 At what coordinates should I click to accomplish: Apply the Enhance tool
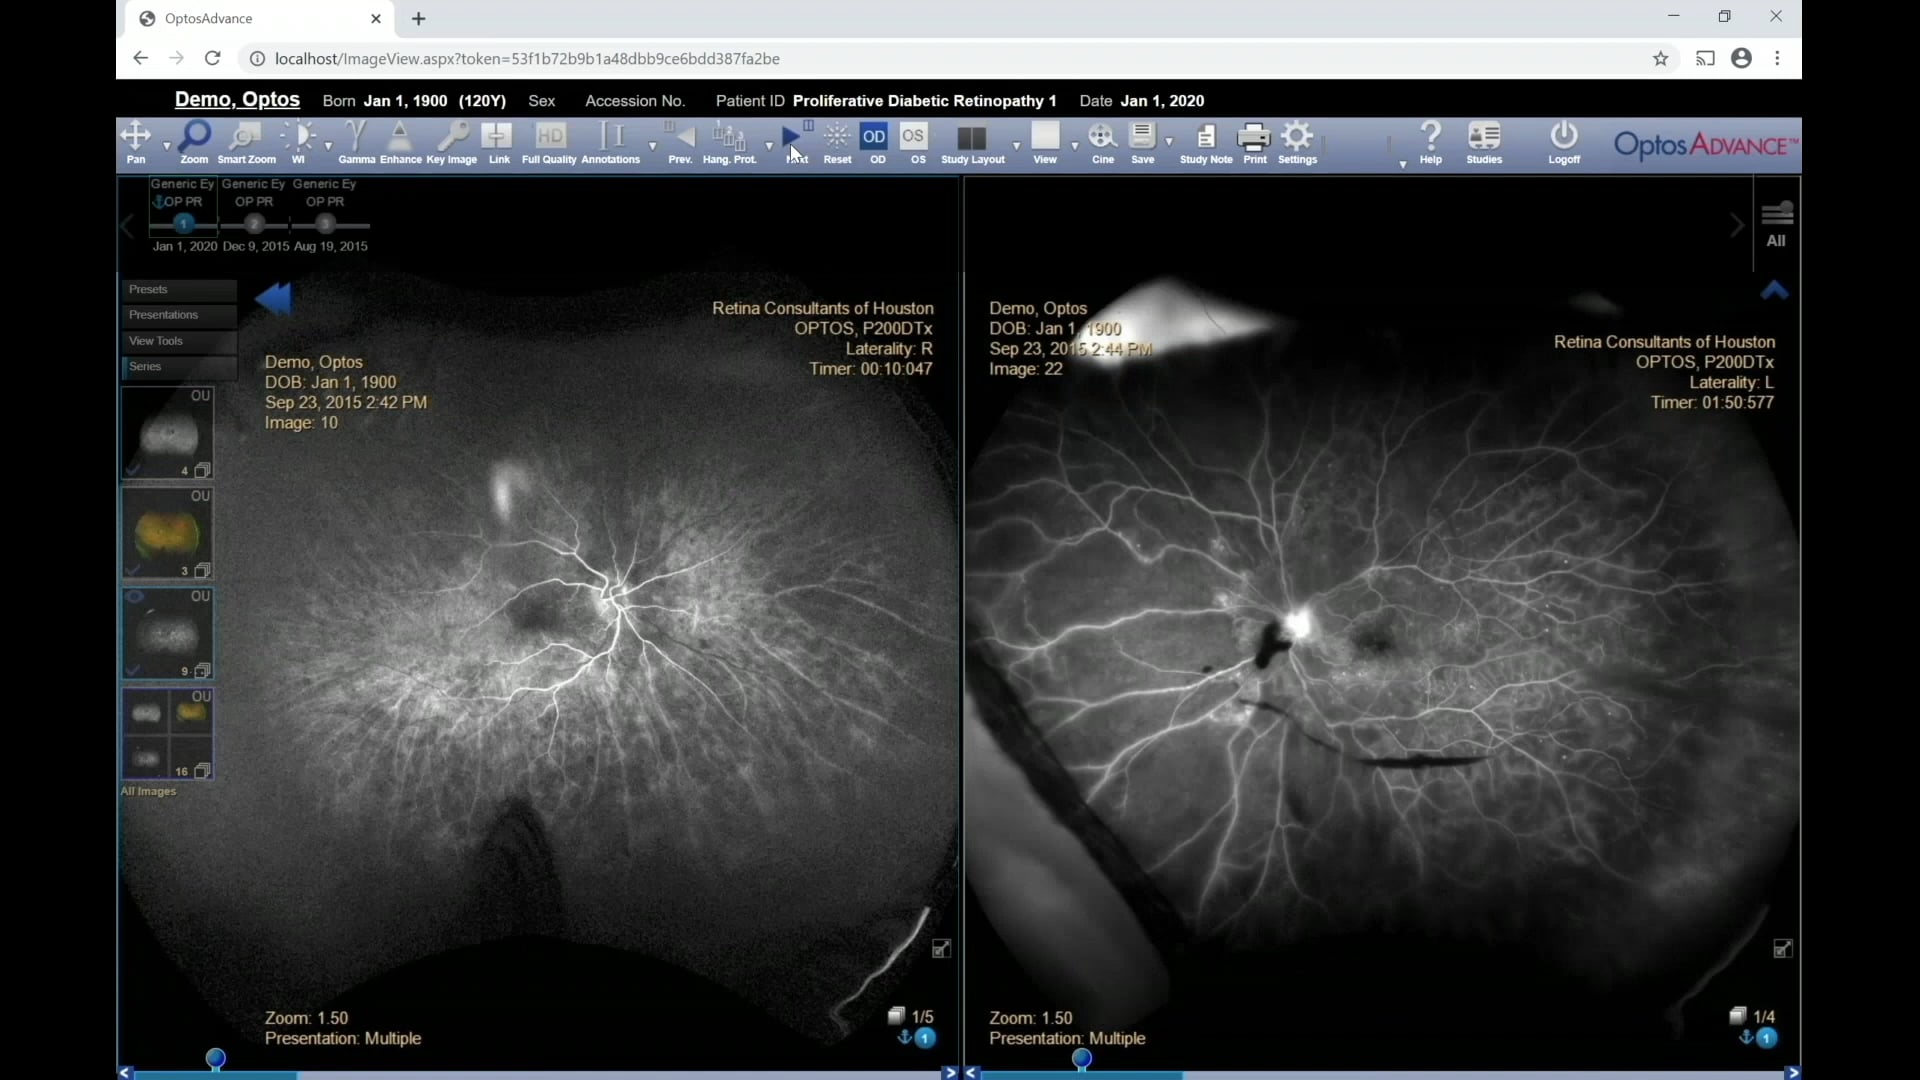(x=400, y=143)
